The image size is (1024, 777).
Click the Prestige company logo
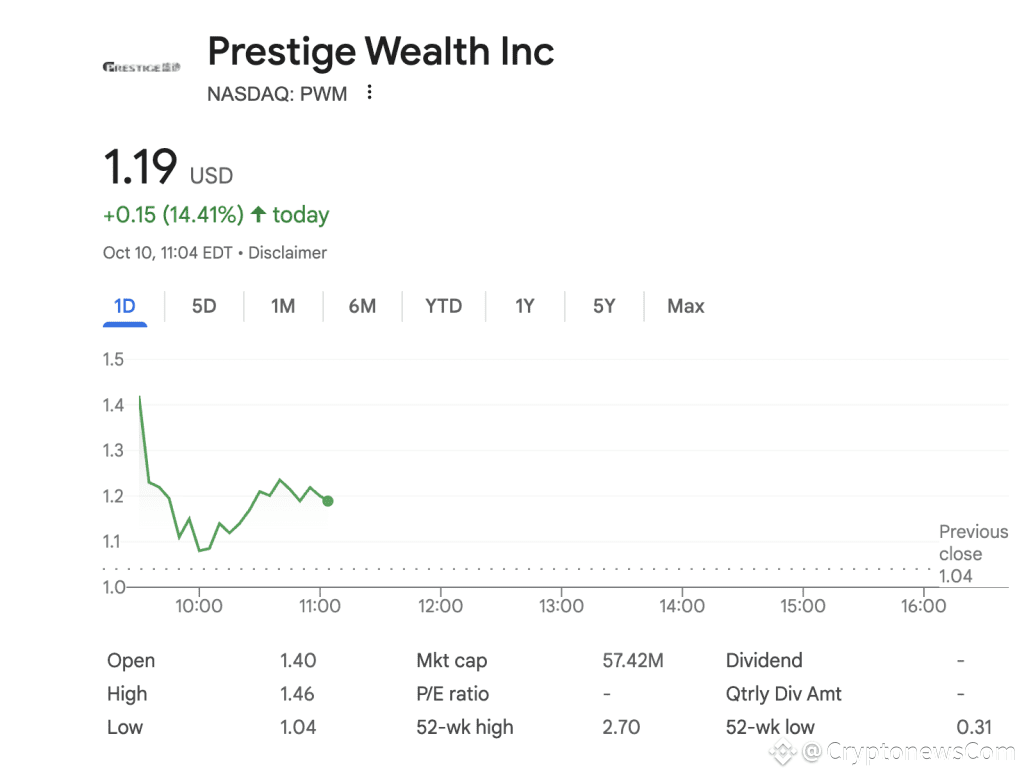pyautogui.click(x=142, y=67)
